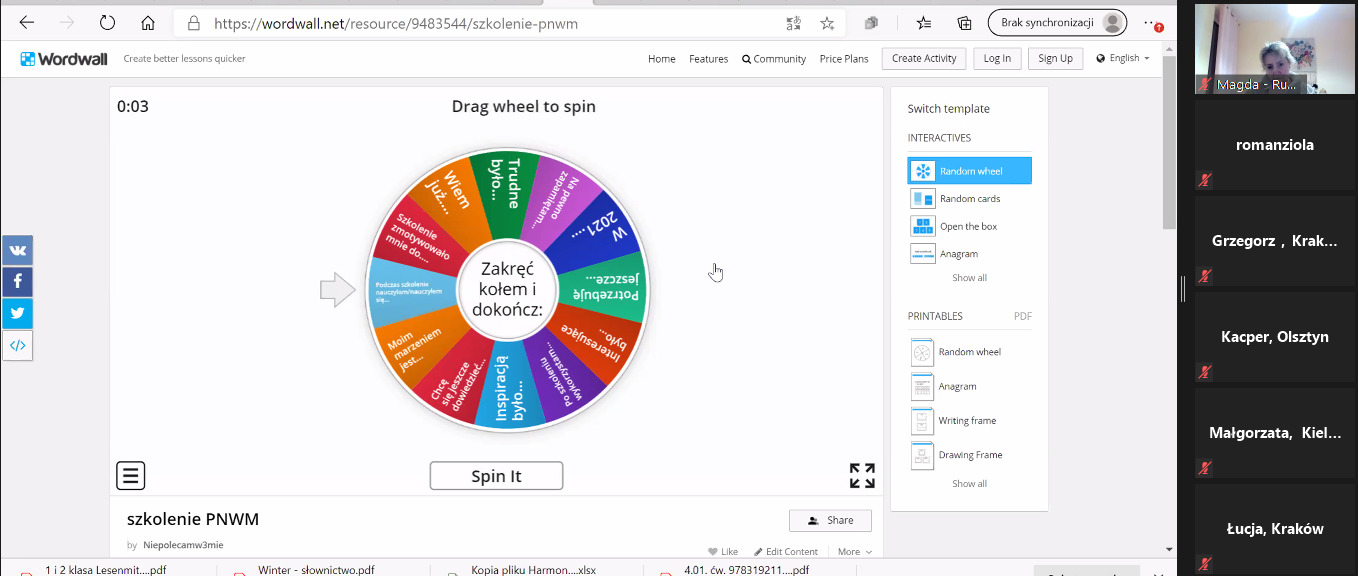Open the Edit Content link
1358x576 pixels.
click(x=786, y=552)
